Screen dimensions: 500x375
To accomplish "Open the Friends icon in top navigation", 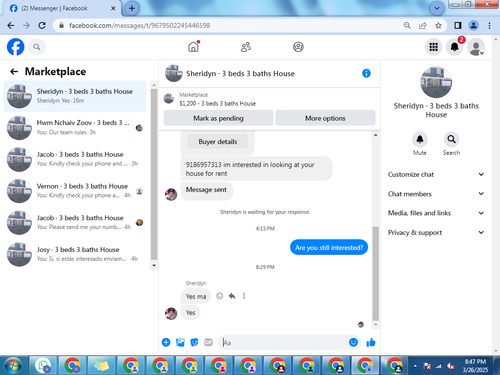I will point(246,47).
